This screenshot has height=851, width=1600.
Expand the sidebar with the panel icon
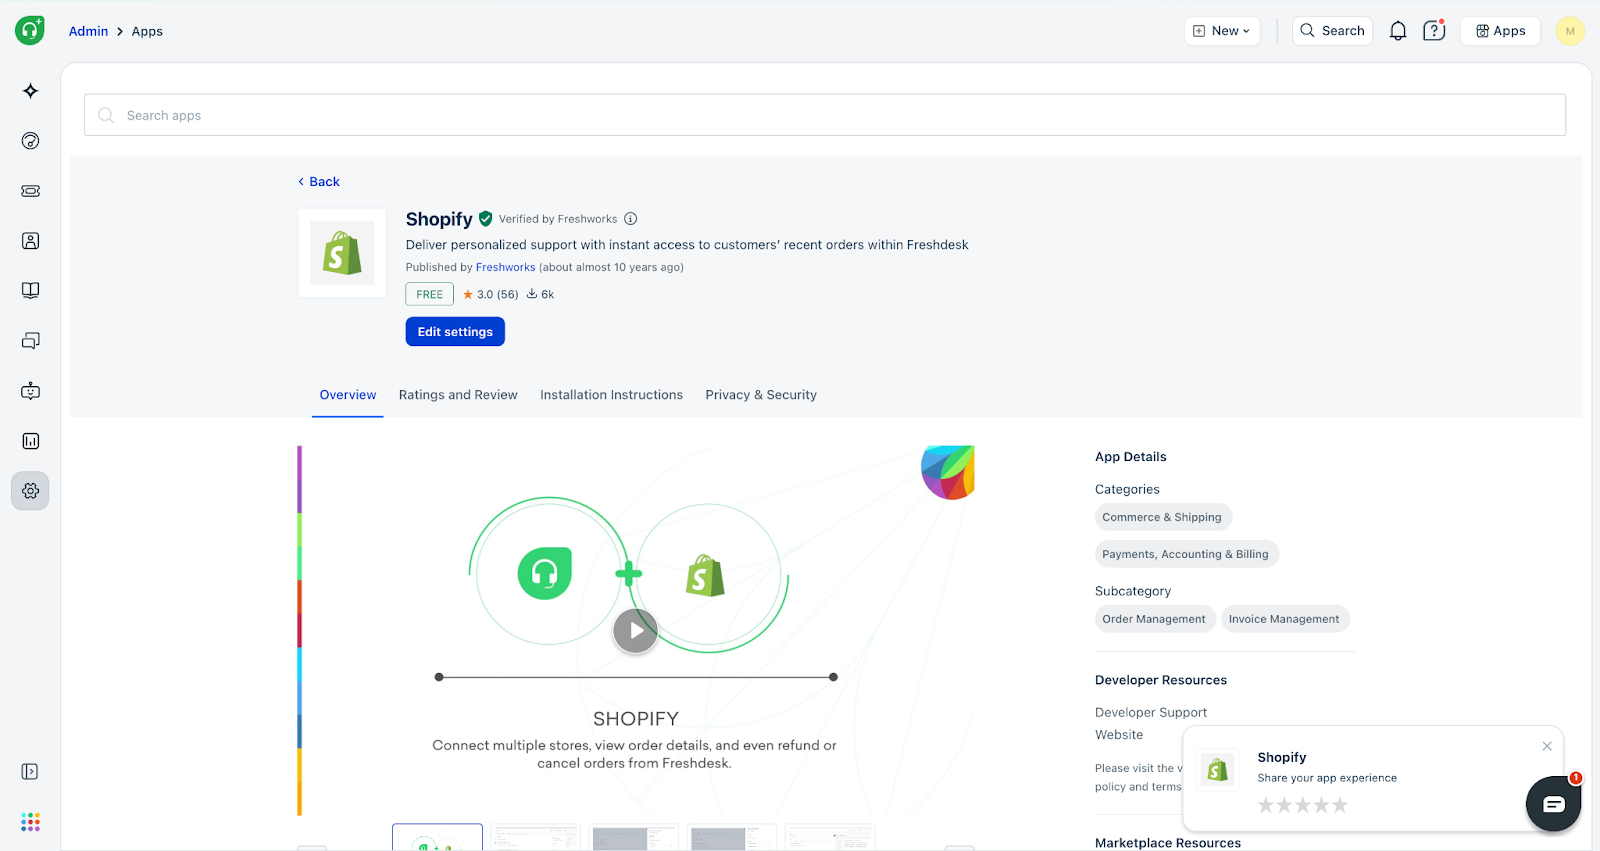tap(30, 772)
